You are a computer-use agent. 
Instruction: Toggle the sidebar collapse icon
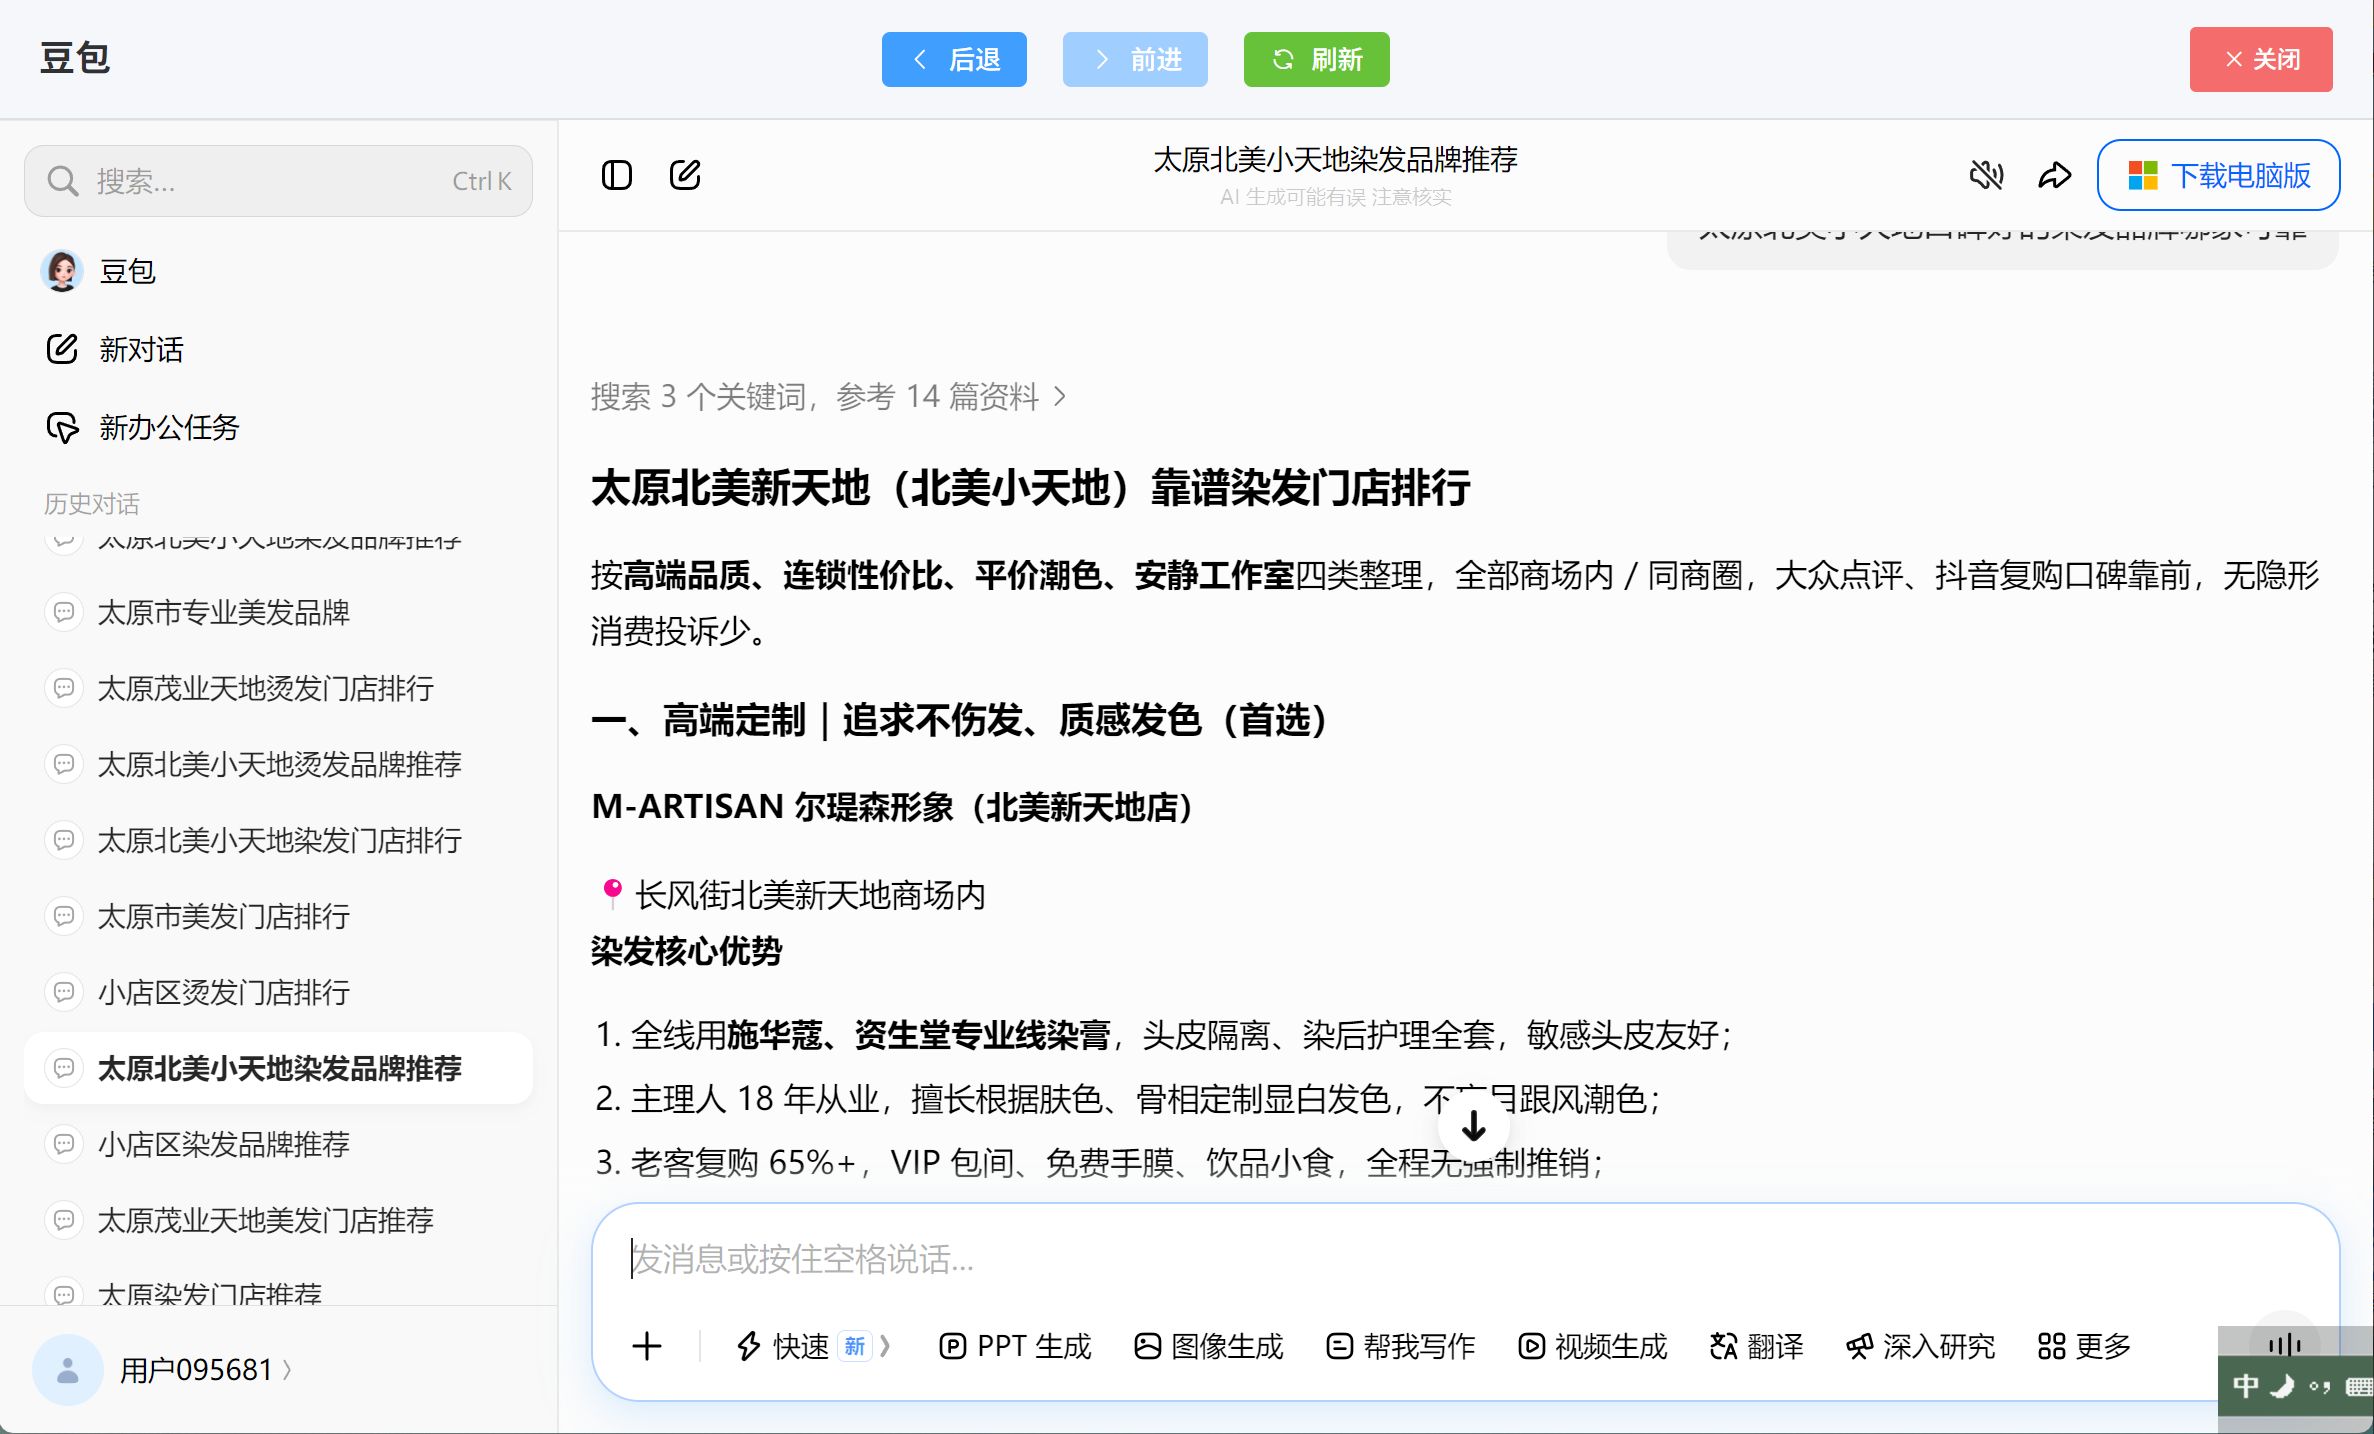point(617,175)
